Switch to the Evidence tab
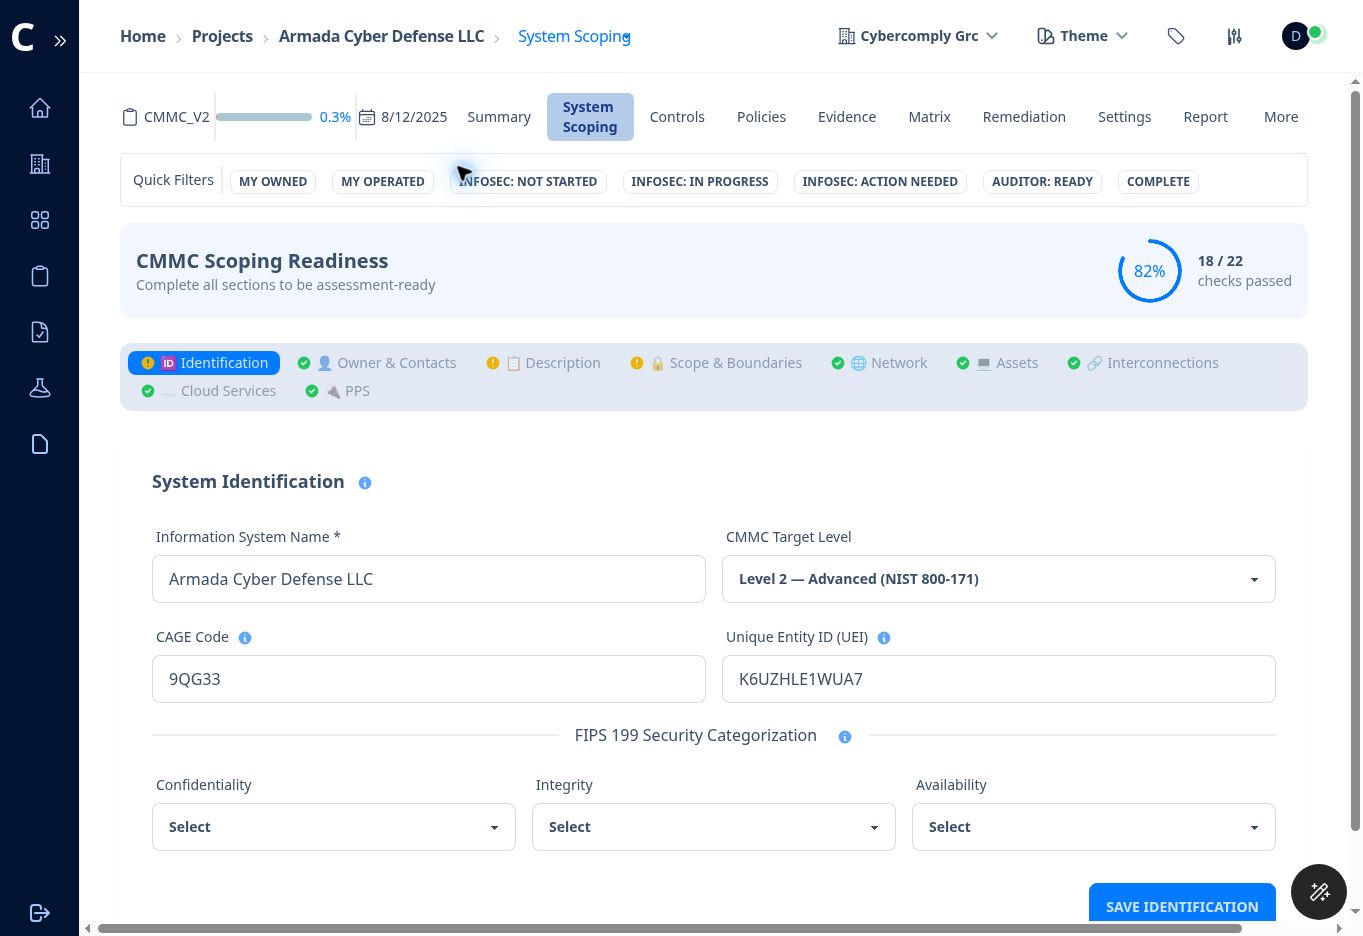The image size is (1363, 936). (x=847, y=117)
